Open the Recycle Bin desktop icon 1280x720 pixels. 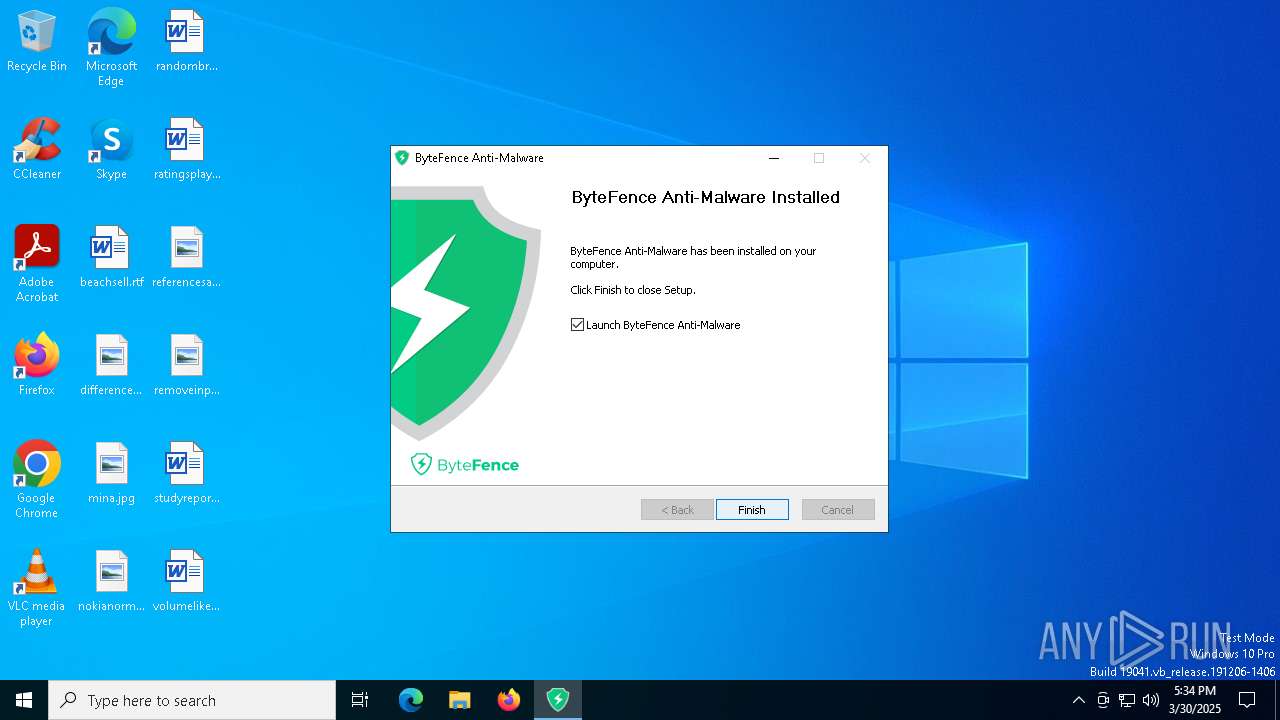(x=37, y=41)
